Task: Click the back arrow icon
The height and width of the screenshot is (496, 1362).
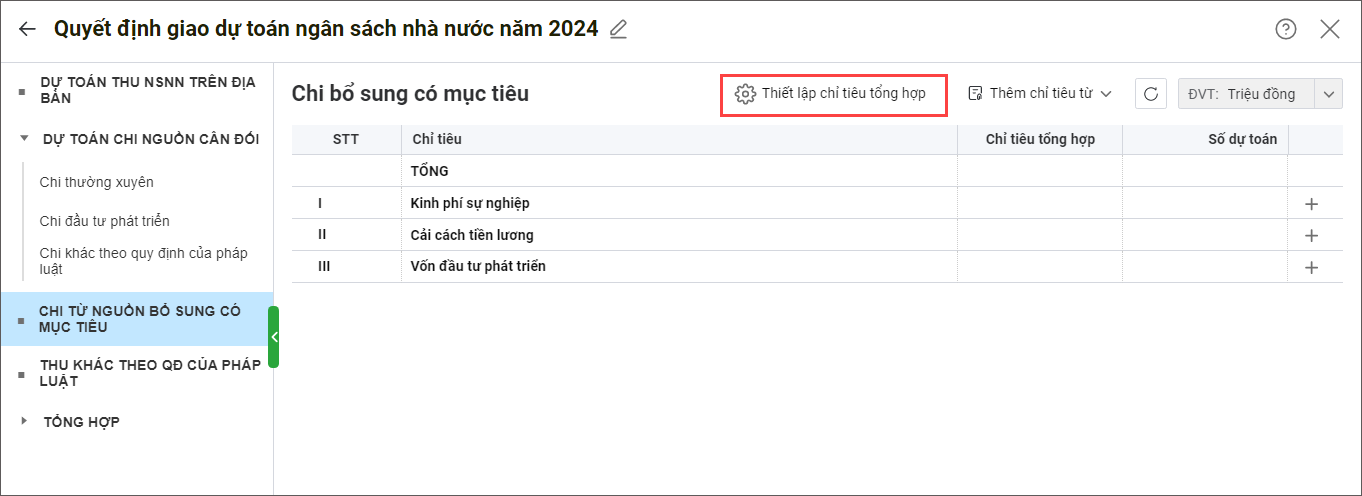Action: 27,29
